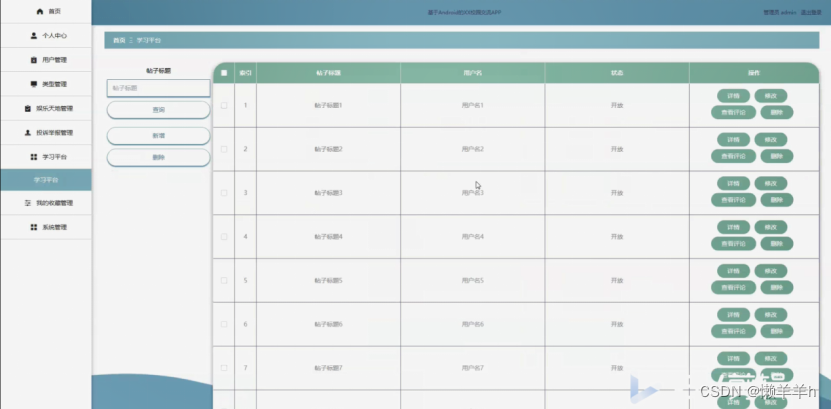This screenshot has width=831, height=409.
Task: Open 系统管理 via its grid icon
Action: click(34, 227)
